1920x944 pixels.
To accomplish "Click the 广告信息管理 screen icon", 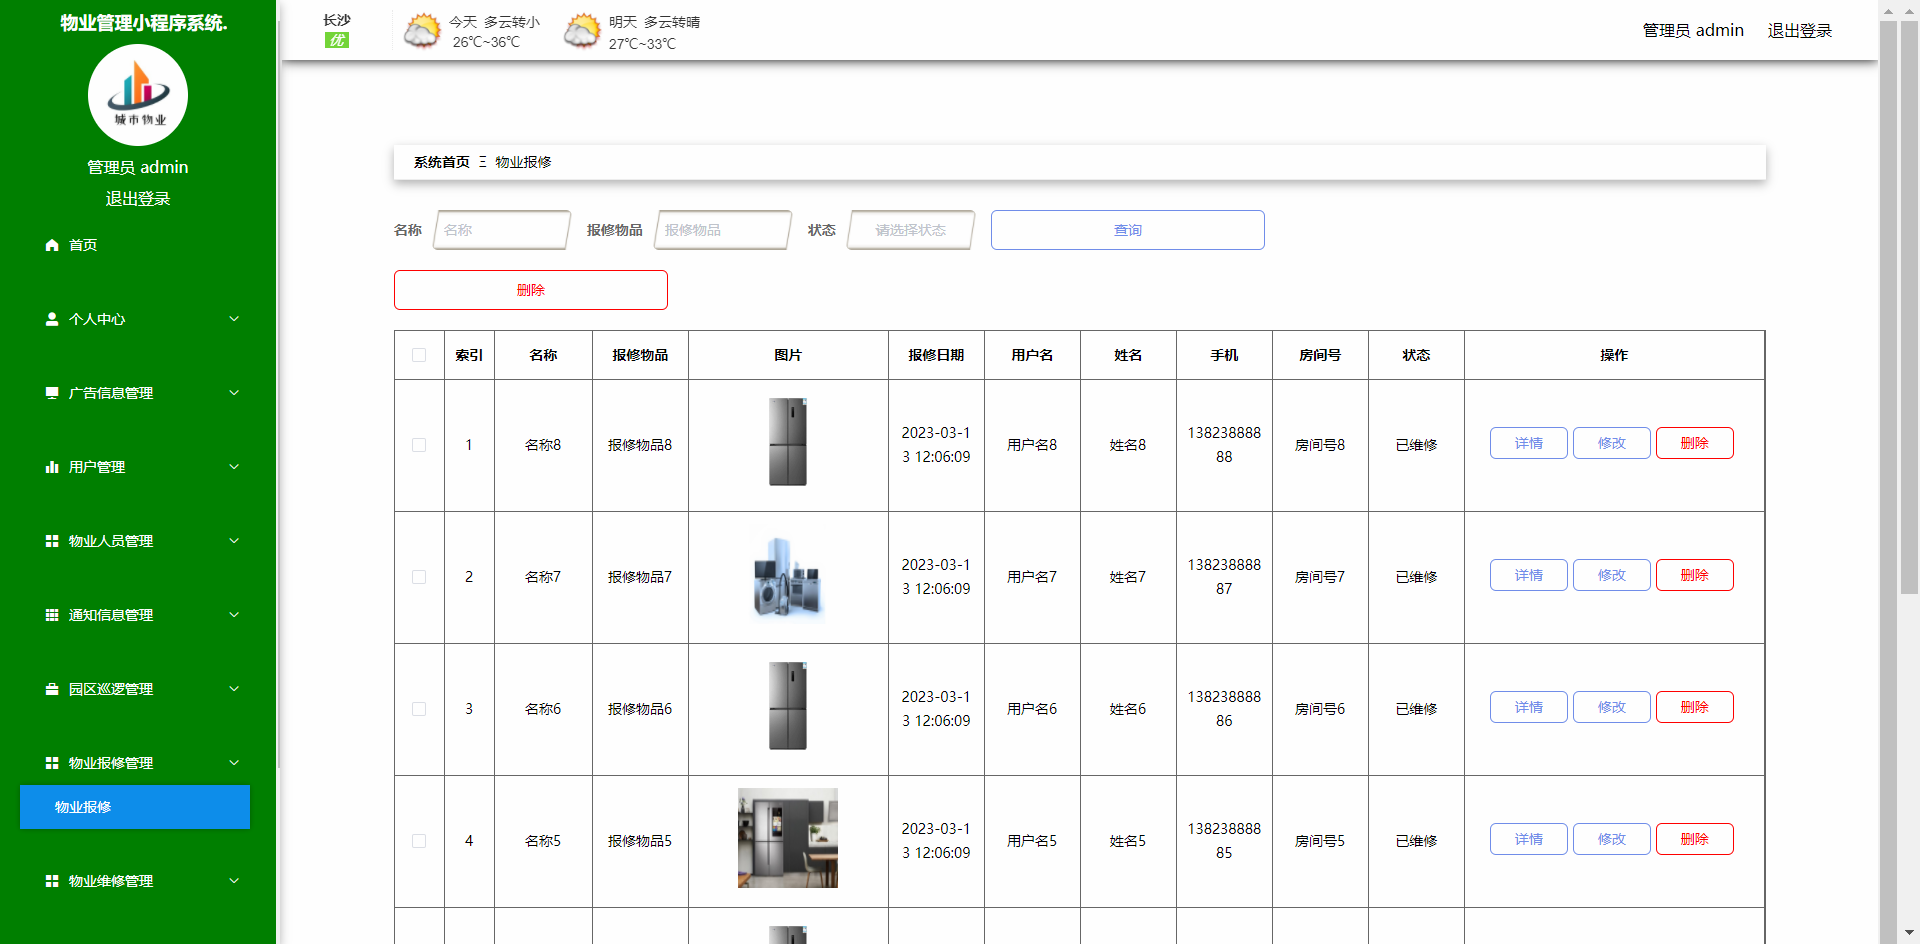I will [x=52, y=392].
